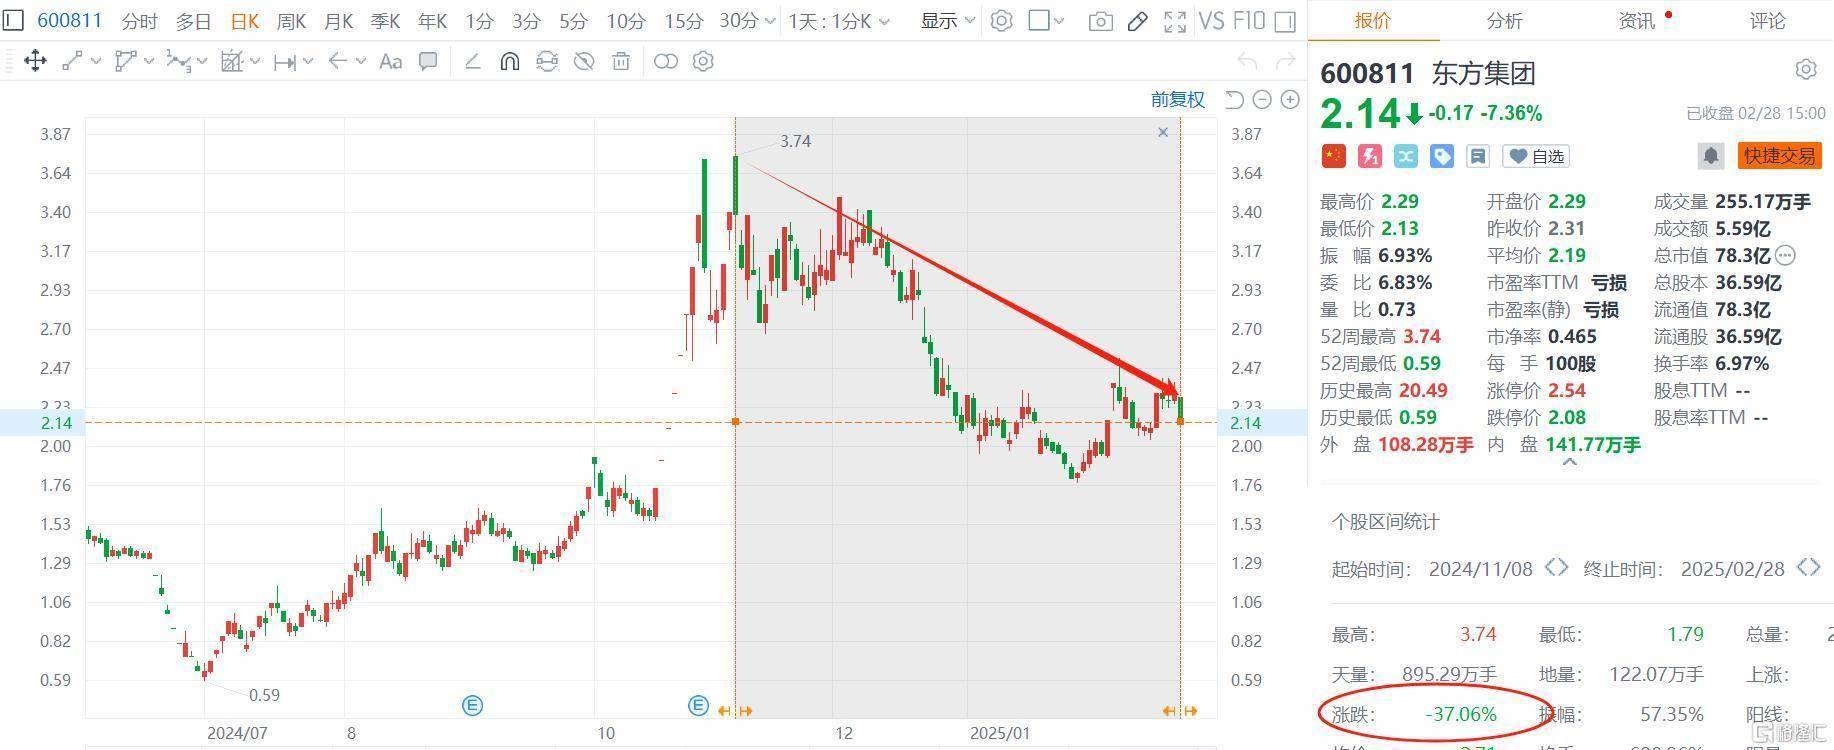
Task: Open the notes bookmark icon
Action: (1478, 156)
